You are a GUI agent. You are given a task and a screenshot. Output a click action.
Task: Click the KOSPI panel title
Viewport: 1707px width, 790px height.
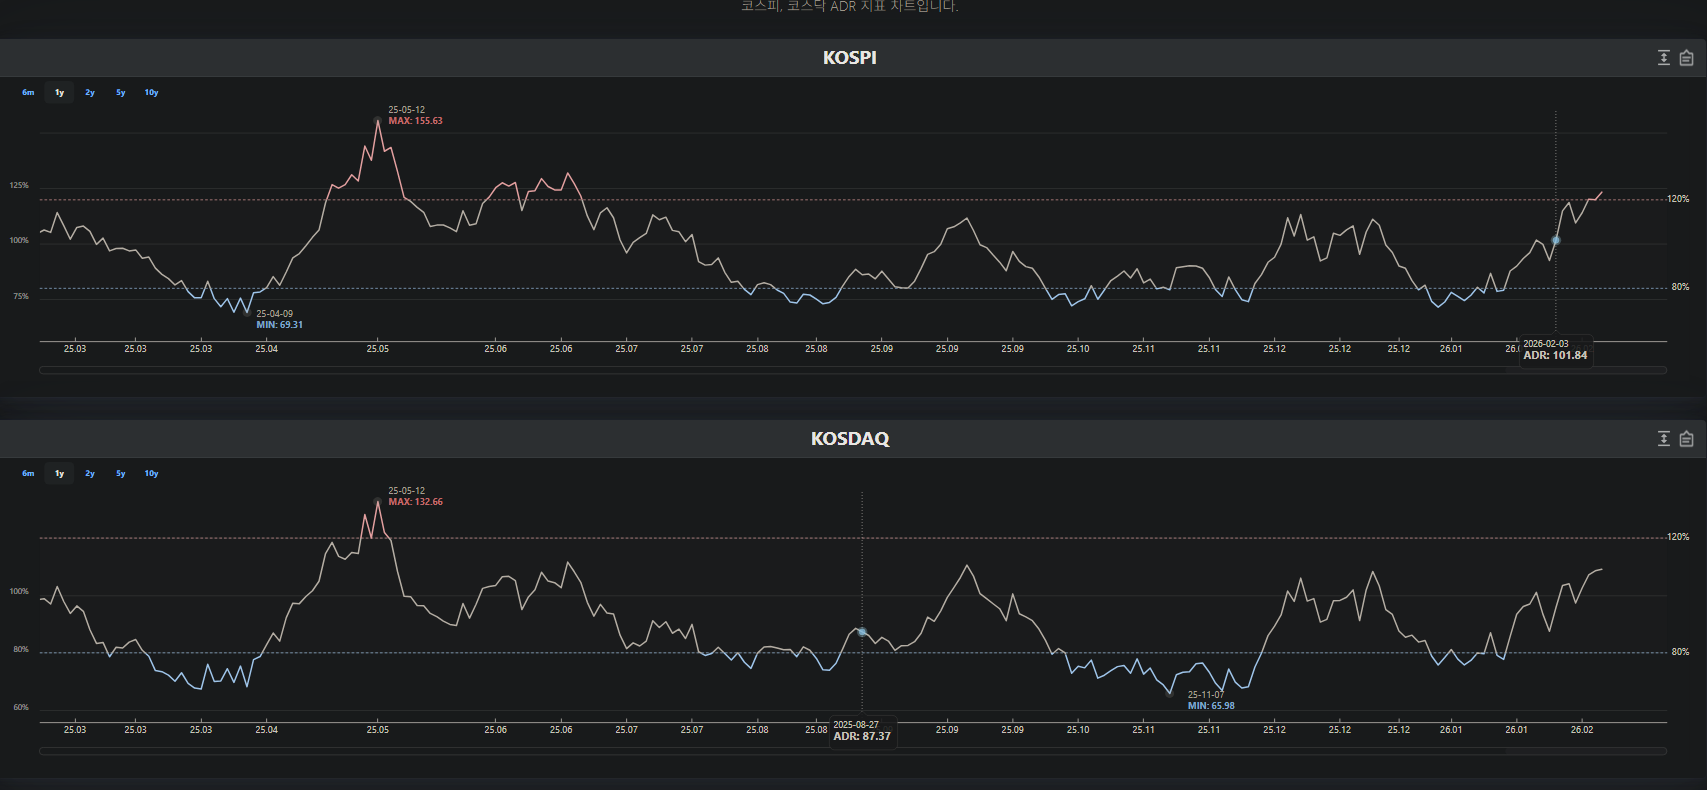pos(850,58)
